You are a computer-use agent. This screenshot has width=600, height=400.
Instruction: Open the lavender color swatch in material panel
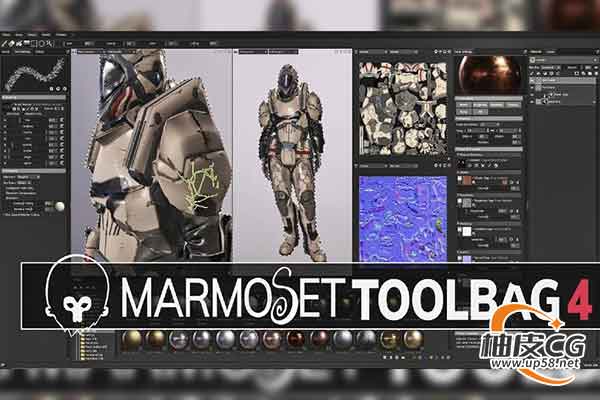pyautogui.click(x=467, y=259)
